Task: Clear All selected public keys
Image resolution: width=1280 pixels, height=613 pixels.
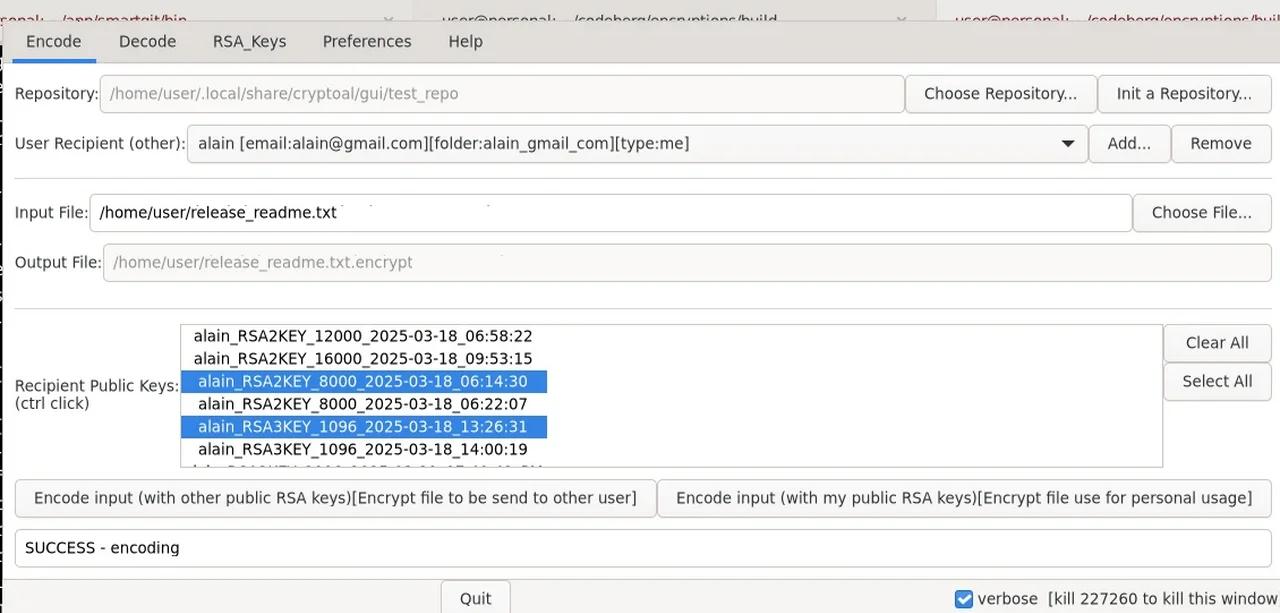Action: point(1217,342)
